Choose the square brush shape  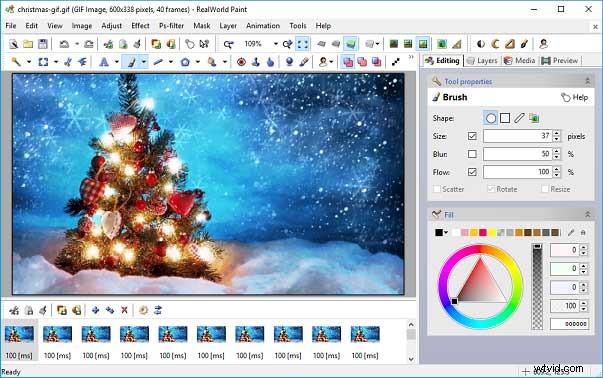point(505,118)
